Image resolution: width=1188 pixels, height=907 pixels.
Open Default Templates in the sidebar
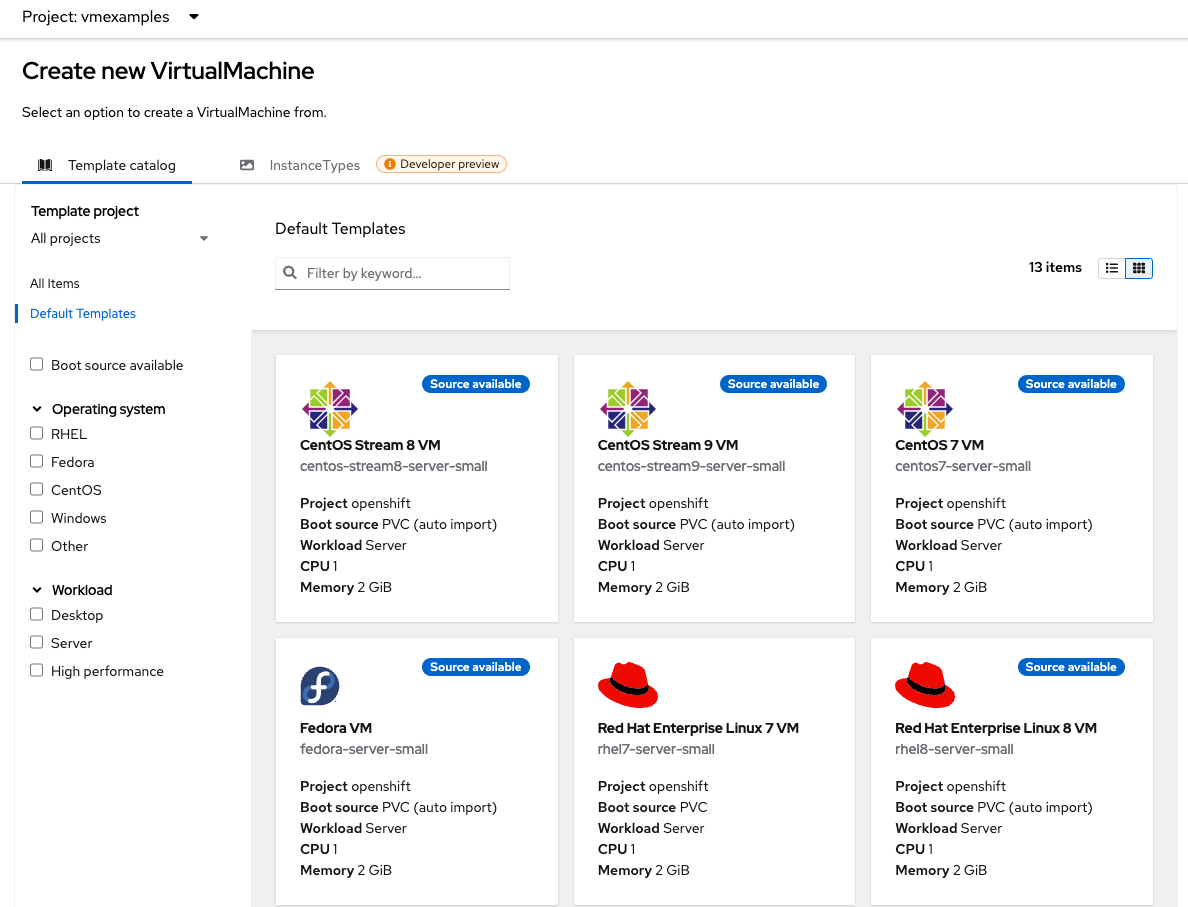pos(82,313)
